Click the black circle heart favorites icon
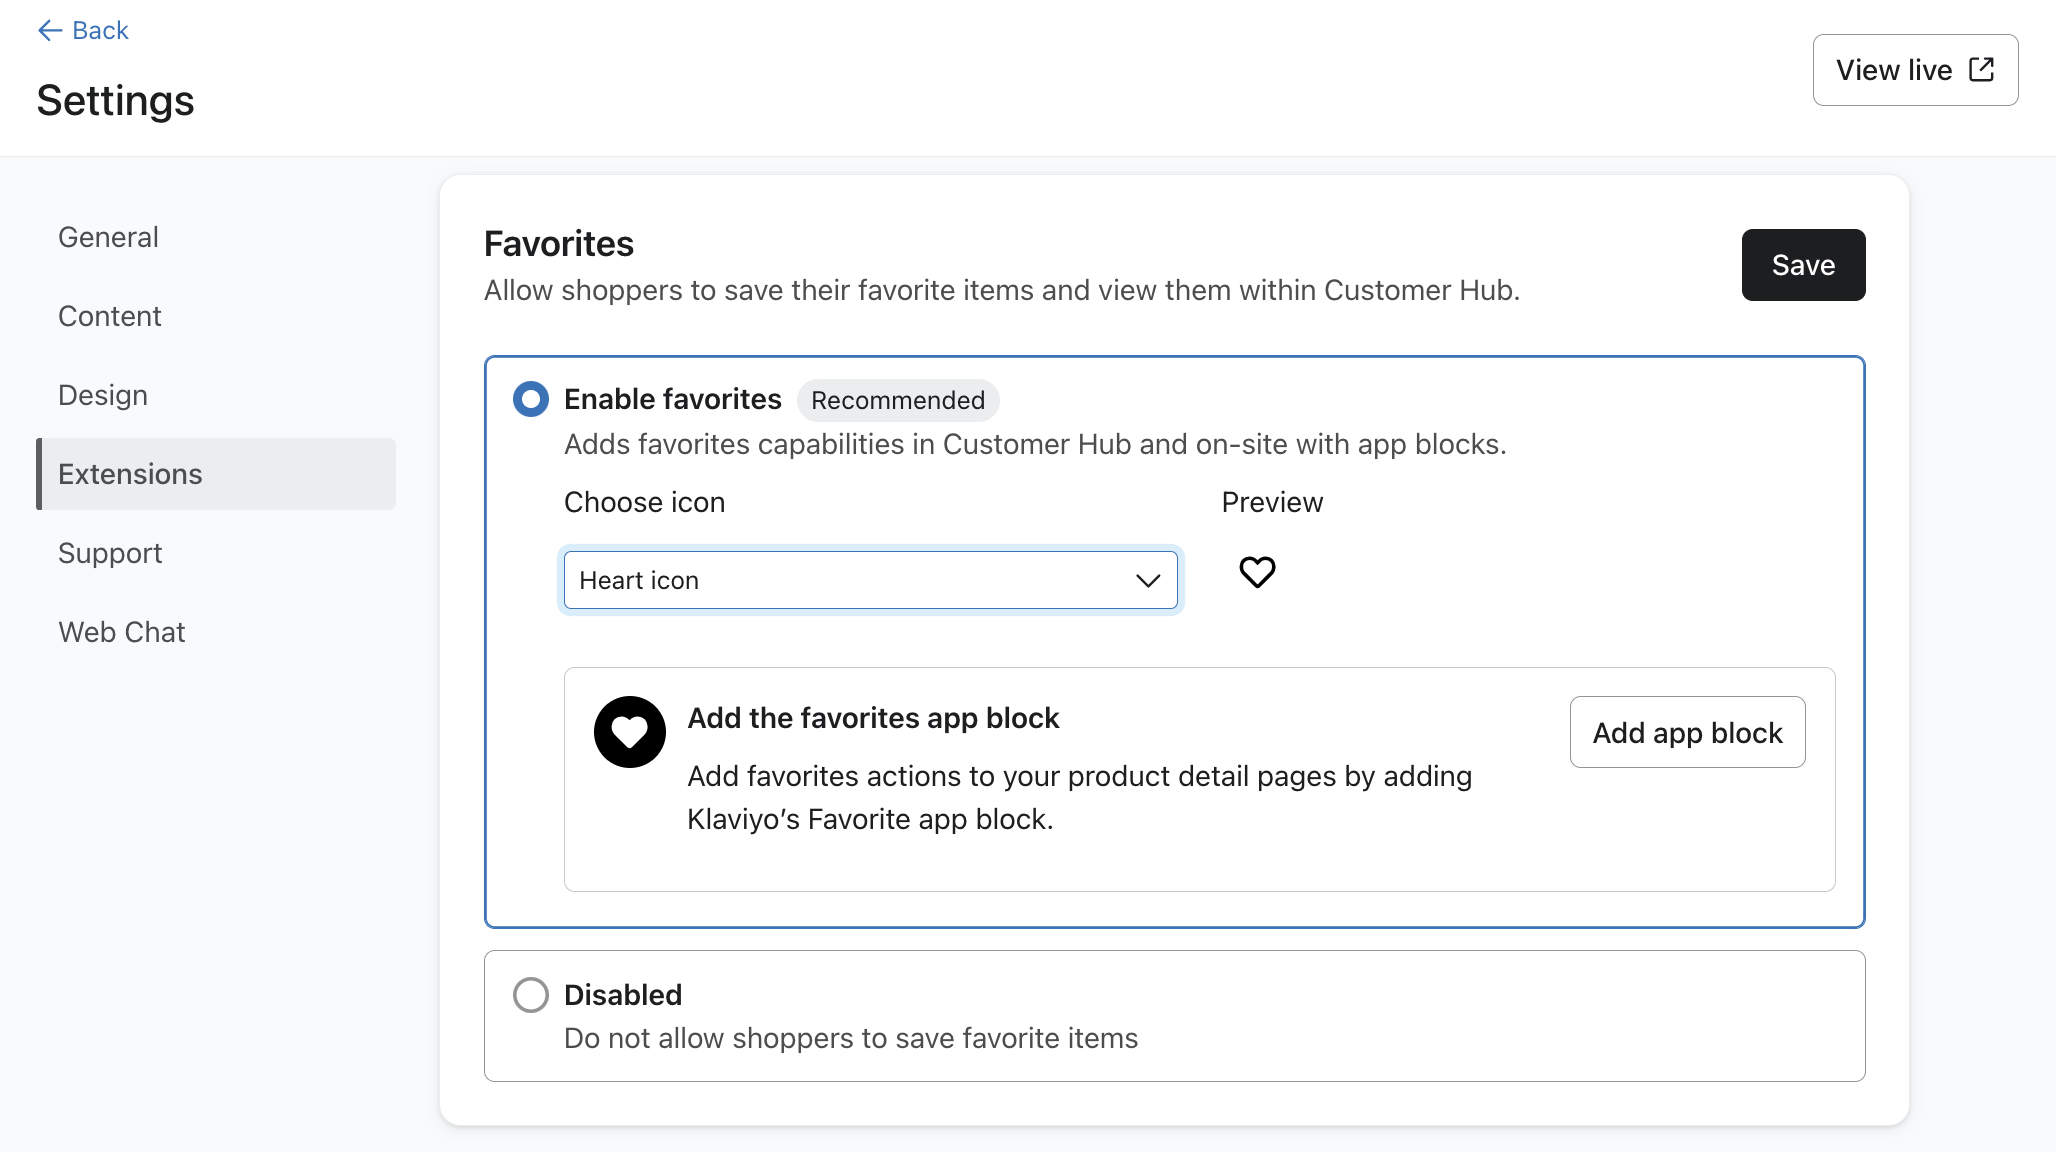 628,733
